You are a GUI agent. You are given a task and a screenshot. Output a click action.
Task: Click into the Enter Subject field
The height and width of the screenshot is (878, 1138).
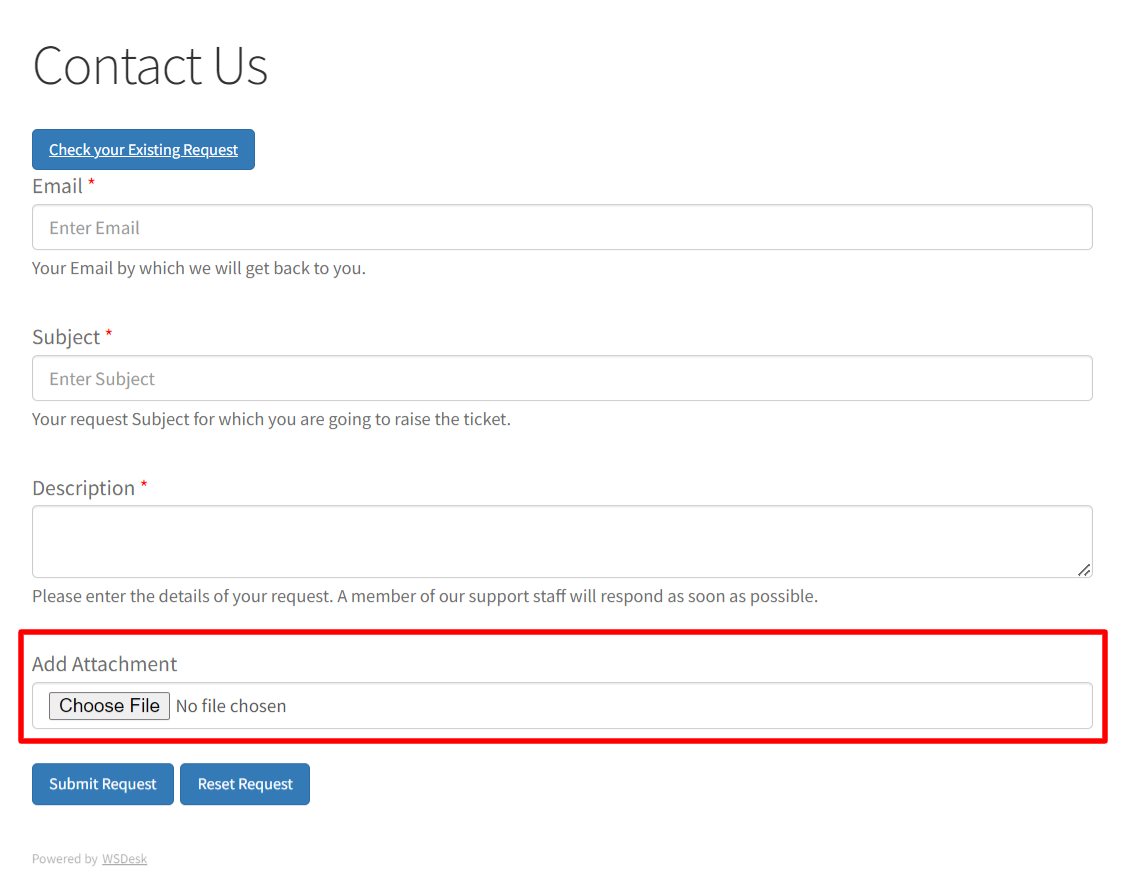point(562,378)
